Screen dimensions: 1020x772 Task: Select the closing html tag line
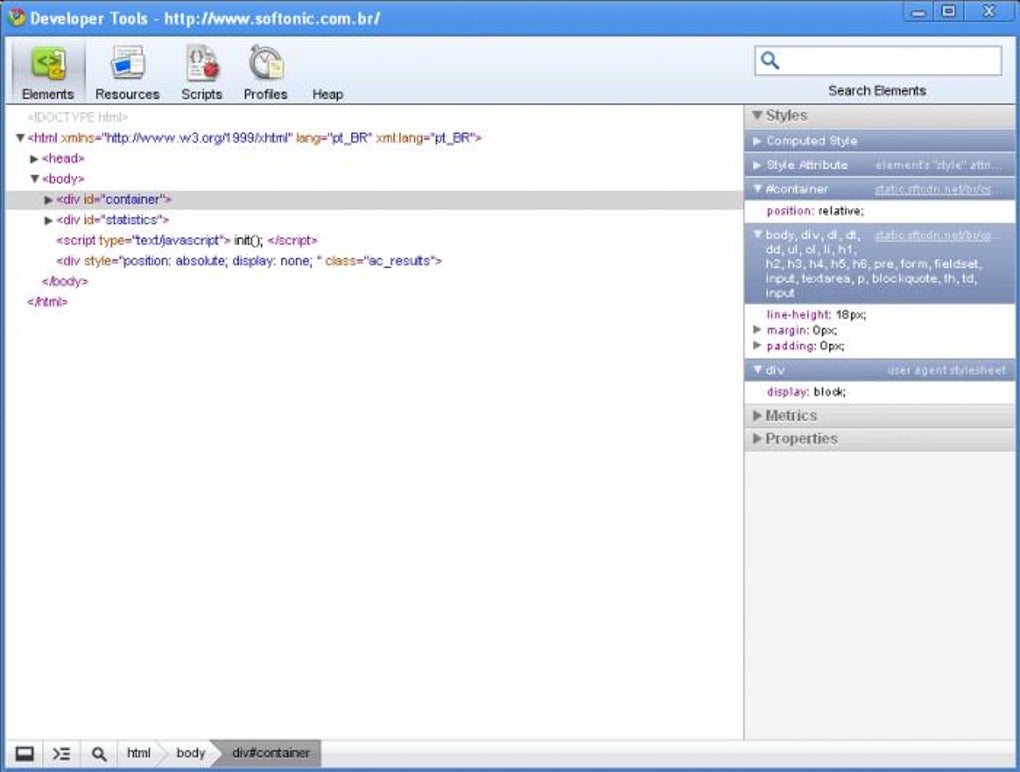click(47, 302)
